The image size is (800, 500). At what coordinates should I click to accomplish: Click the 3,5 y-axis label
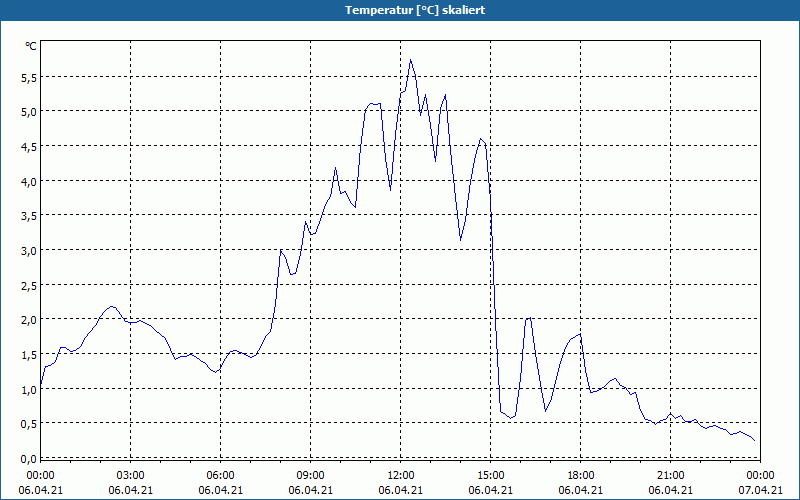(x=29, y=215)
